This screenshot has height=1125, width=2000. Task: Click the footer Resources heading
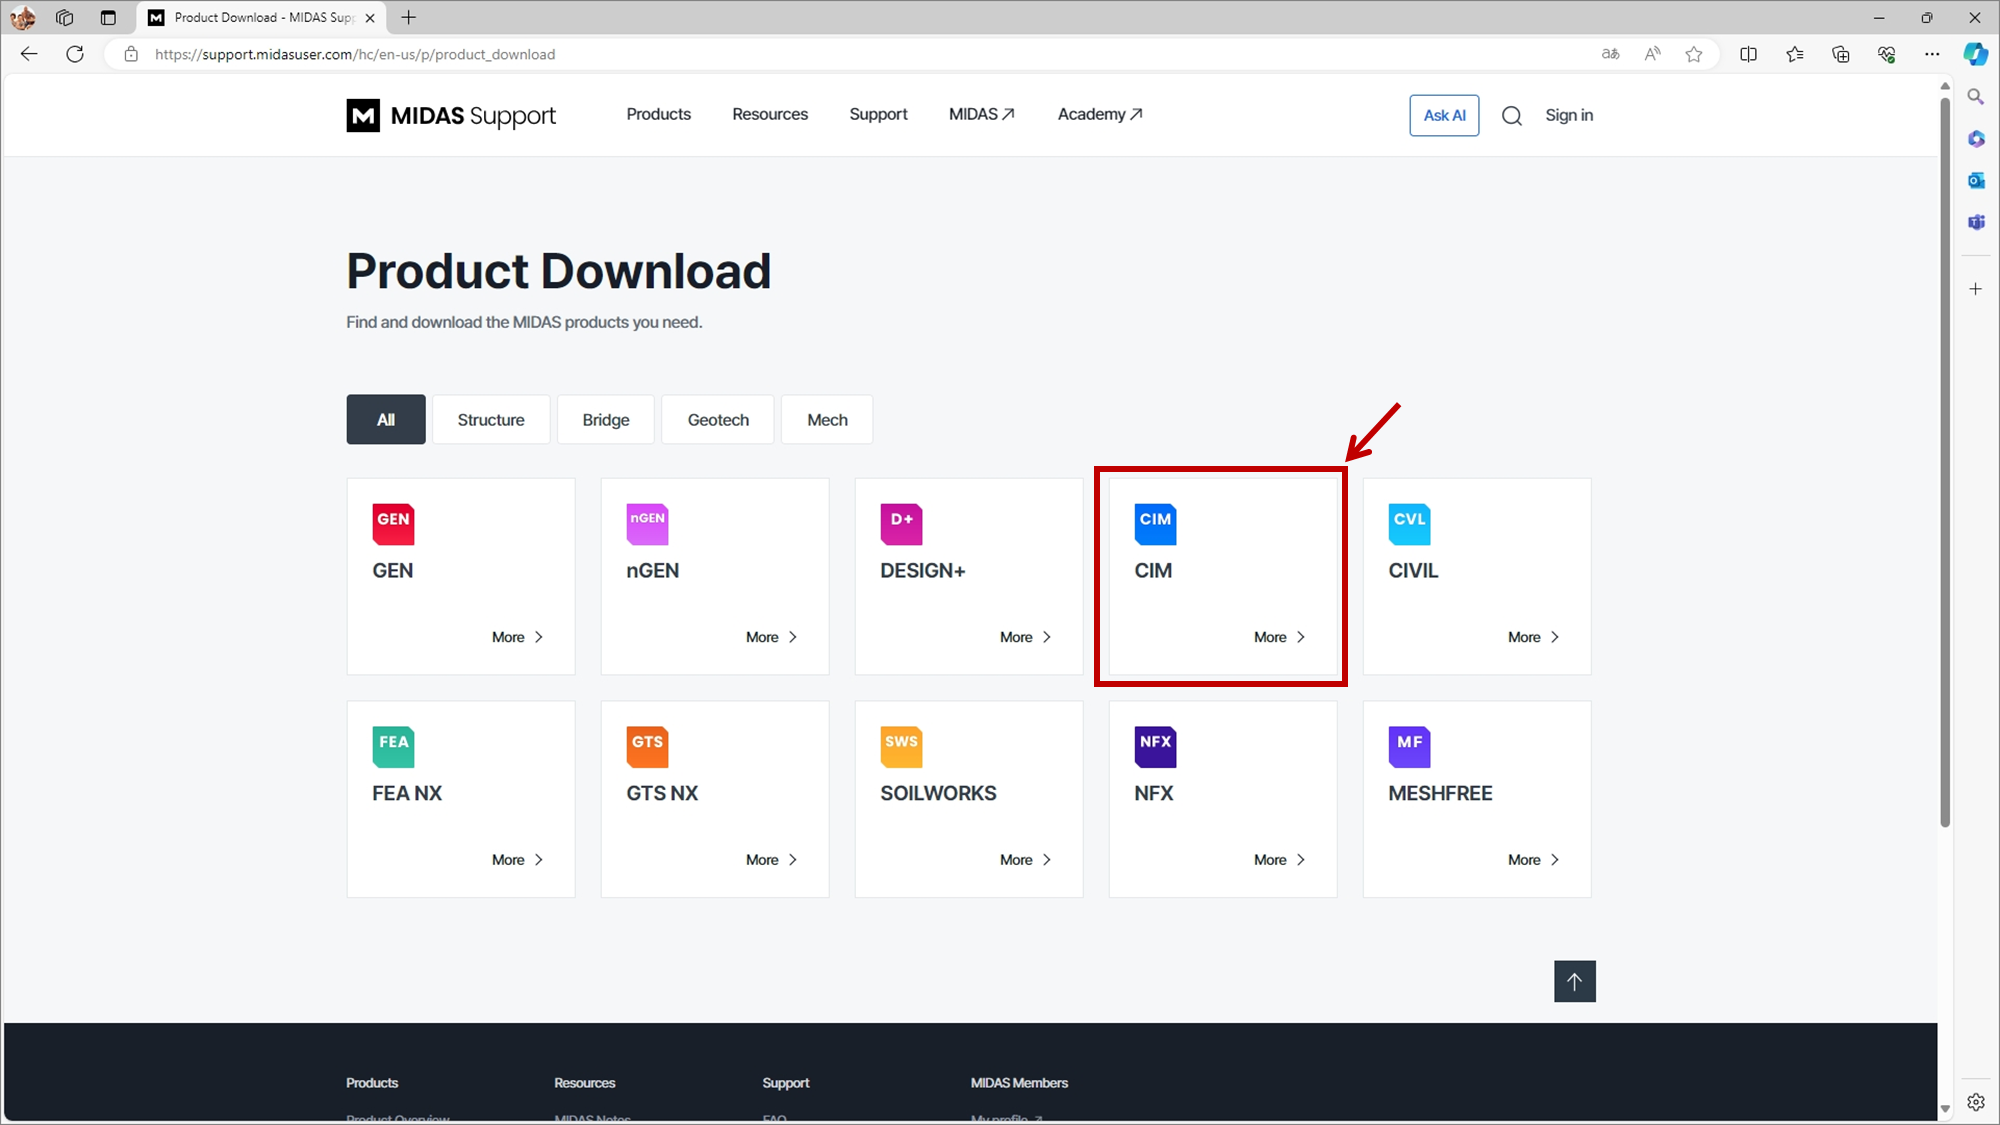tap(585, 1083)
